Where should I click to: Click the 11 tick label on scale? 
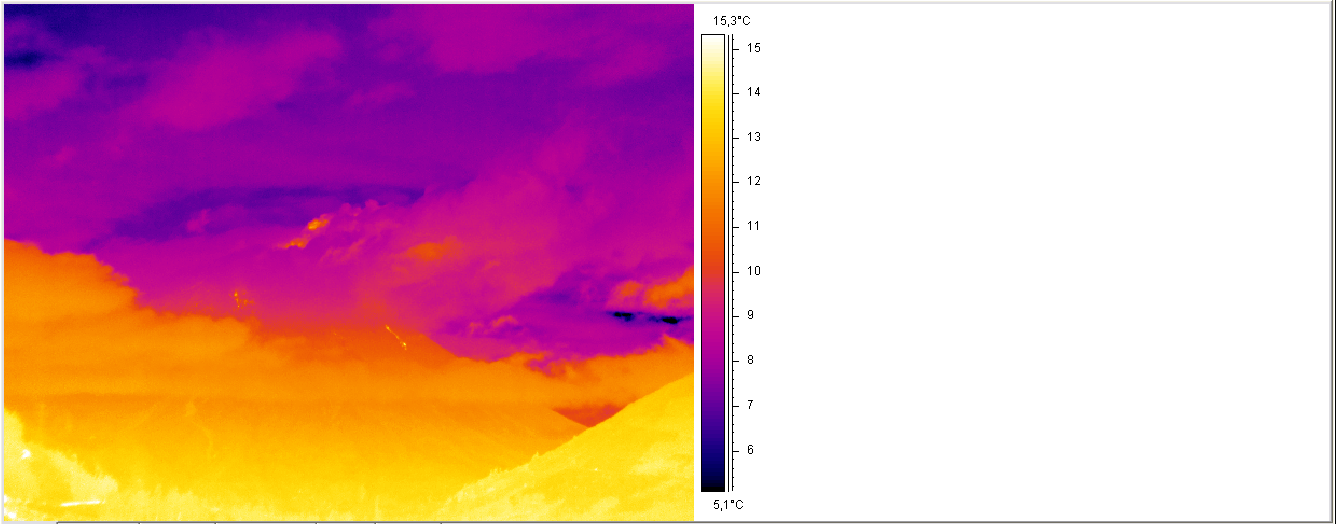click(x=754, y=226)
